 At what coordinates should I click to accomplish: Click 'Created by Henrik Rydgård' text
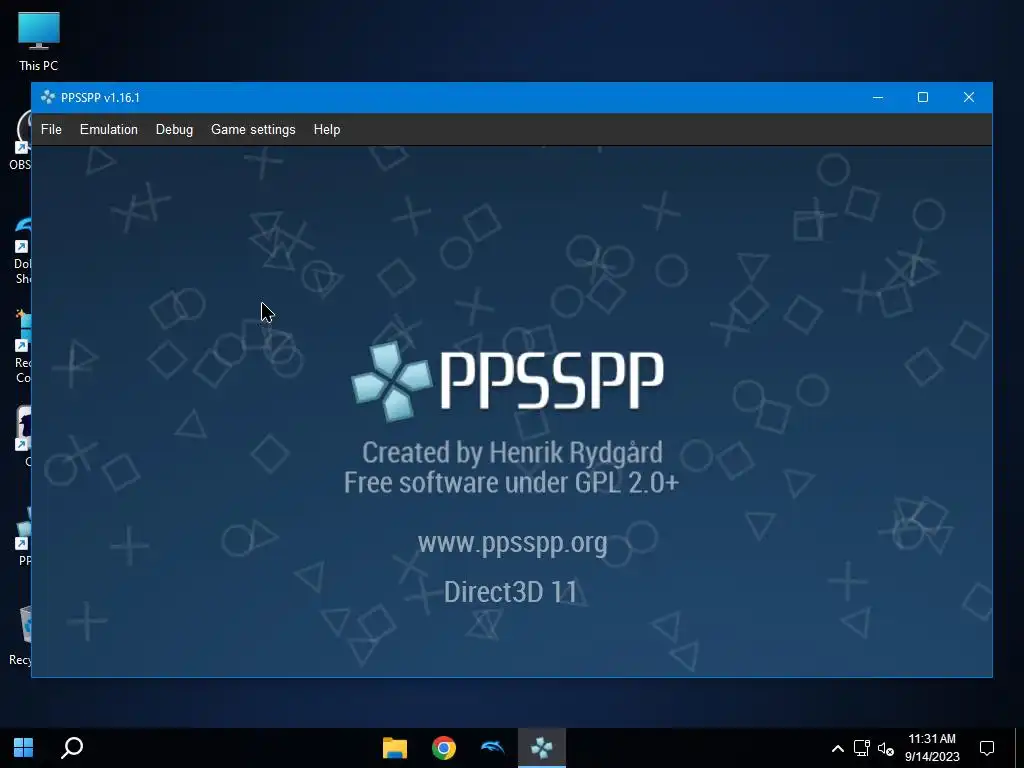tap(512, 452)
